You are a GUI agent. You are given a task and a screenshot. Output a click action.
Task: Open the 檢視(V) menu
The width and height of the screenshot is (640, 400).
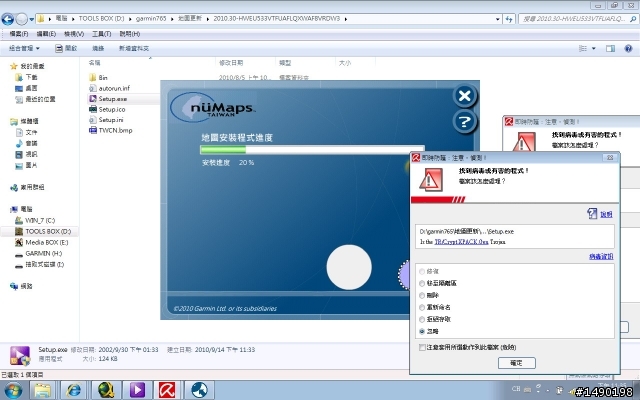[x=74, y=34]
